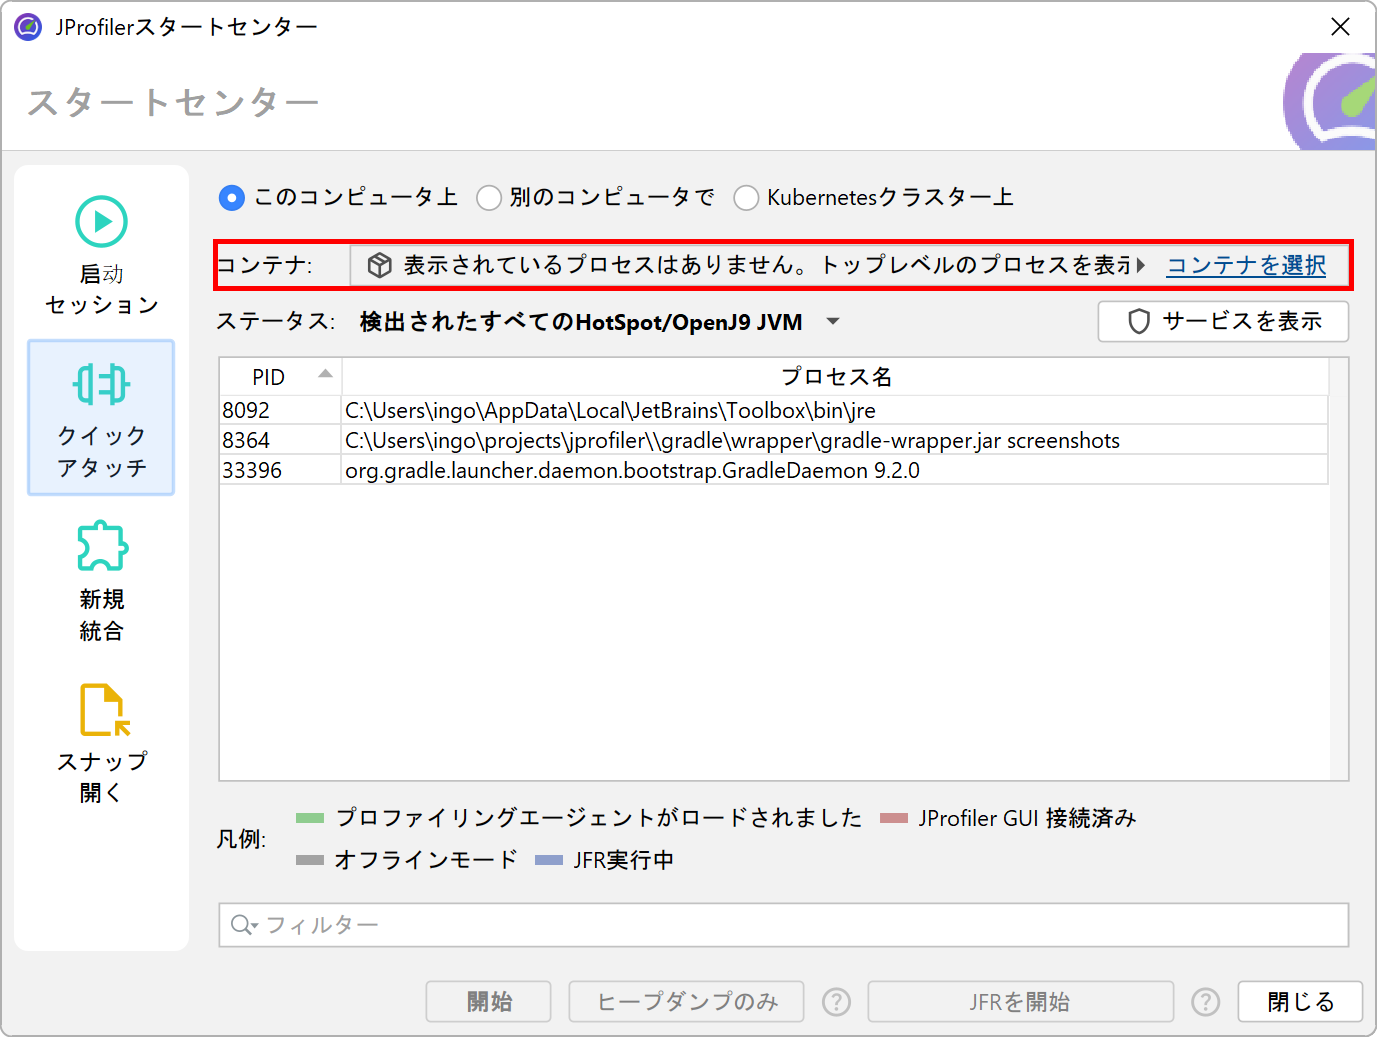
Task: Select the GradleDaemon 9.2.0 process
Action: click(x=835, y=470)
